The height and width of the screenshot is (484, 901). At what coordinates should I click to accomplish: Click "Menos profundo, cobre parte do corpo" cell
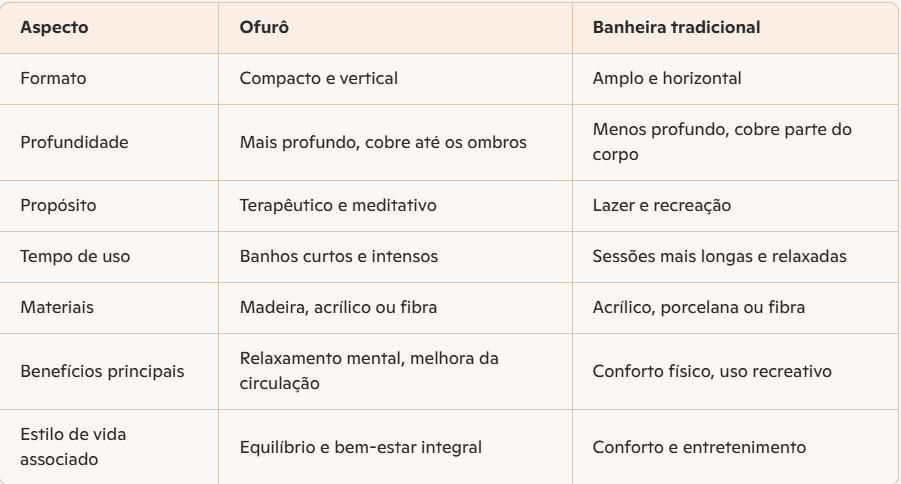tap(713, 142)
